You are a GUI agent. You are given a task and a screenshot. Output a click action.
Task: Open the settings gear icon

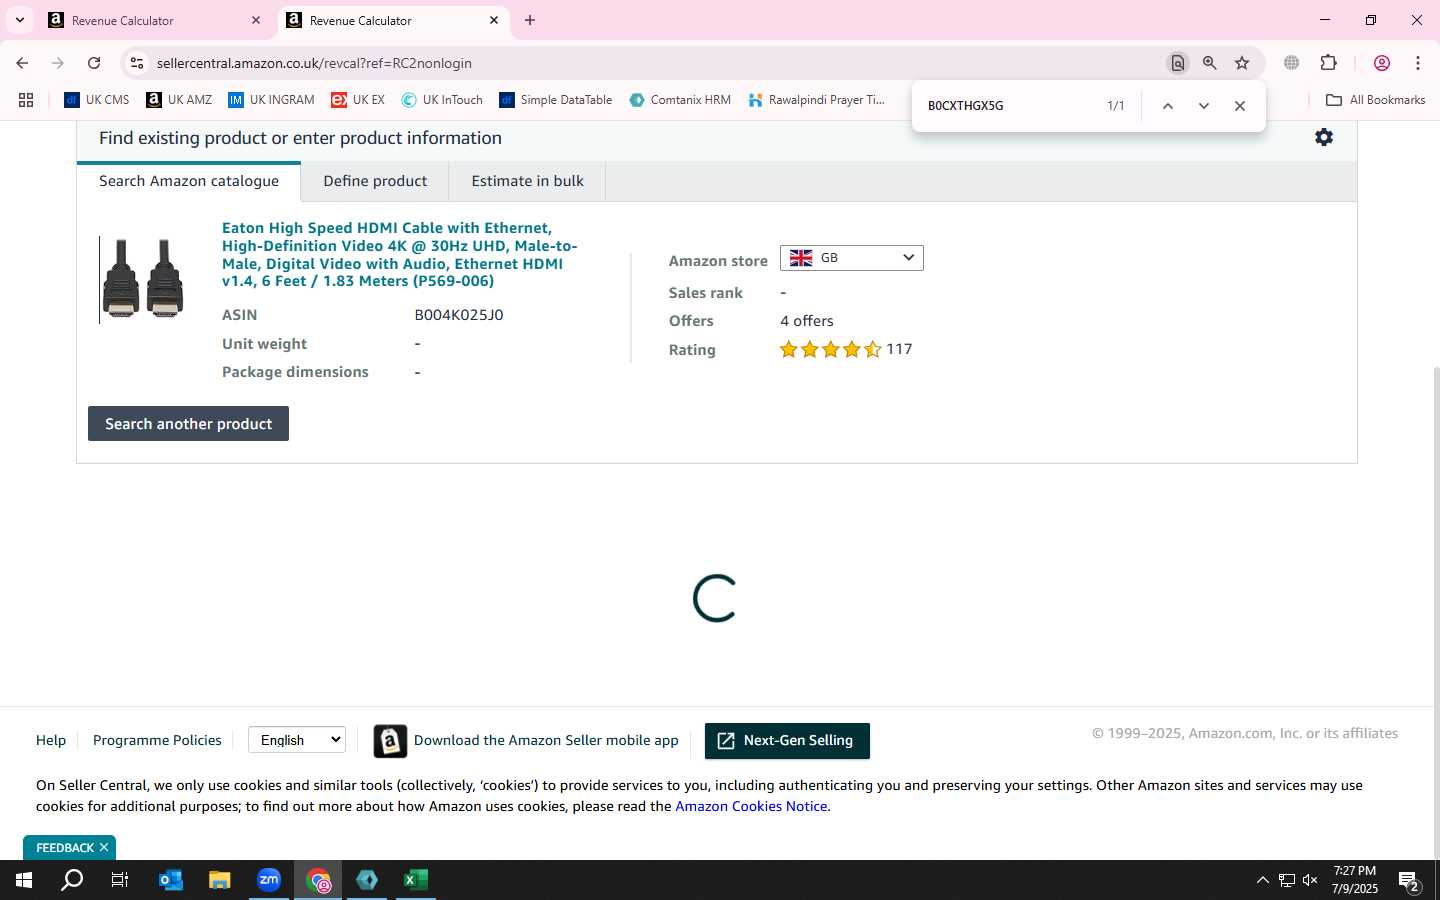point(1324,137)
